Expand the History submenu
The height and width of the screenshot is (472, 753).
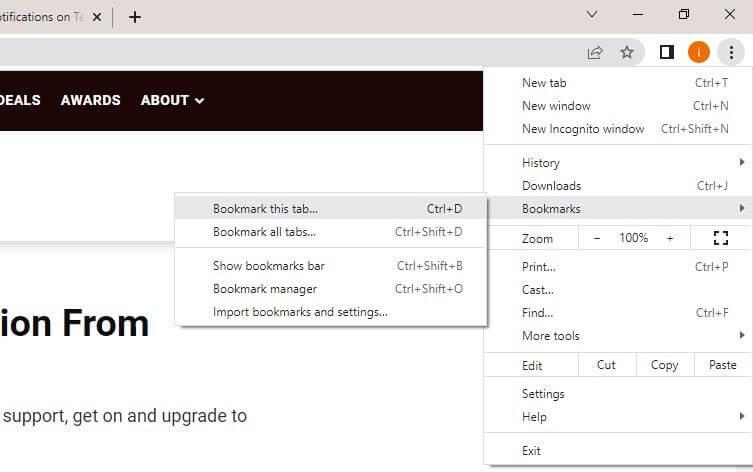click(x=618, y=163)
